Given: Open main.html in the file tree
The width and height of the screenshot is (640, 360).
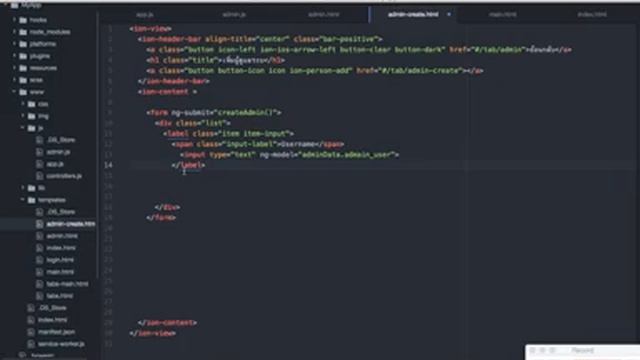Looking at the screenshot, I should [x=60, y=272].
